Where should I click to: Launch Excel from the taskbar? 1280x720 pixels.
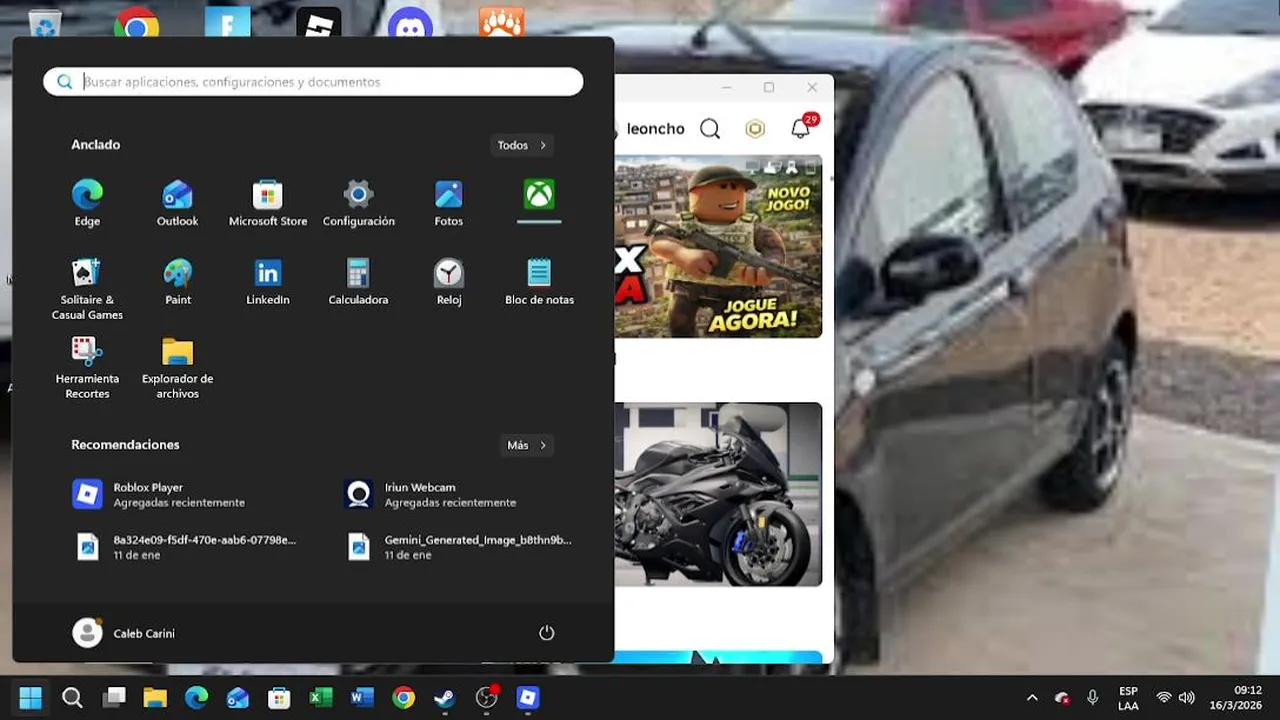(321, 697)
